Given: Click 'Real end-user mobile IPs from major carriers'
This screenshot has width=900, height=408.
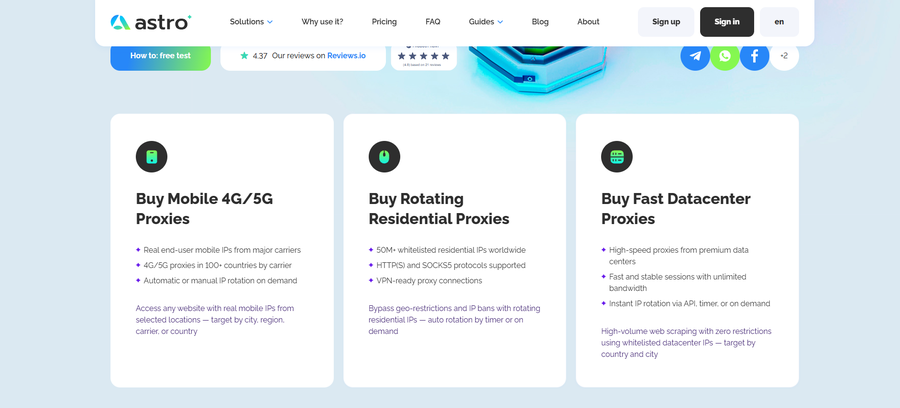Looking at the screenshot, I should click(222, 250).
